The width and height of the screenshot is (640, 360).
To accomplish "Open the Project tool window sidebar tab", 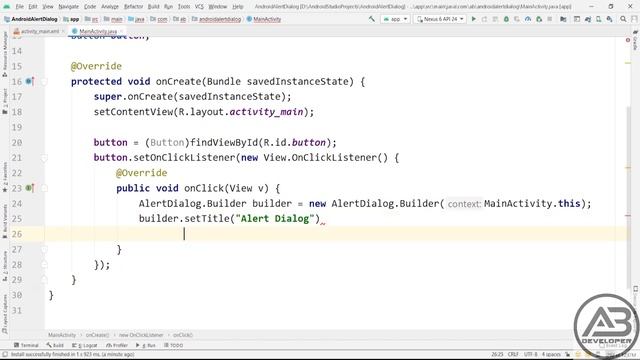I will click(5, 101).
